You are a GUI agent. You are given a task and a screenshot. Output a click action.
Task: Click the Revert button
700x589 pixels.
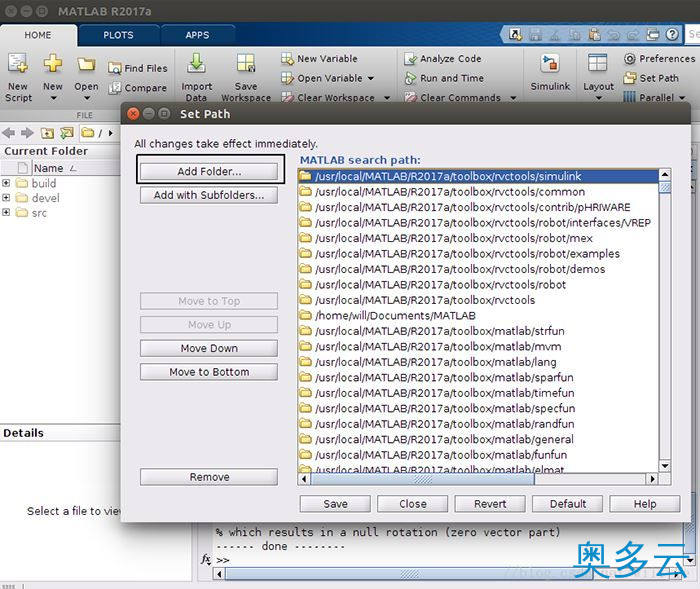(x=490, y=504)
